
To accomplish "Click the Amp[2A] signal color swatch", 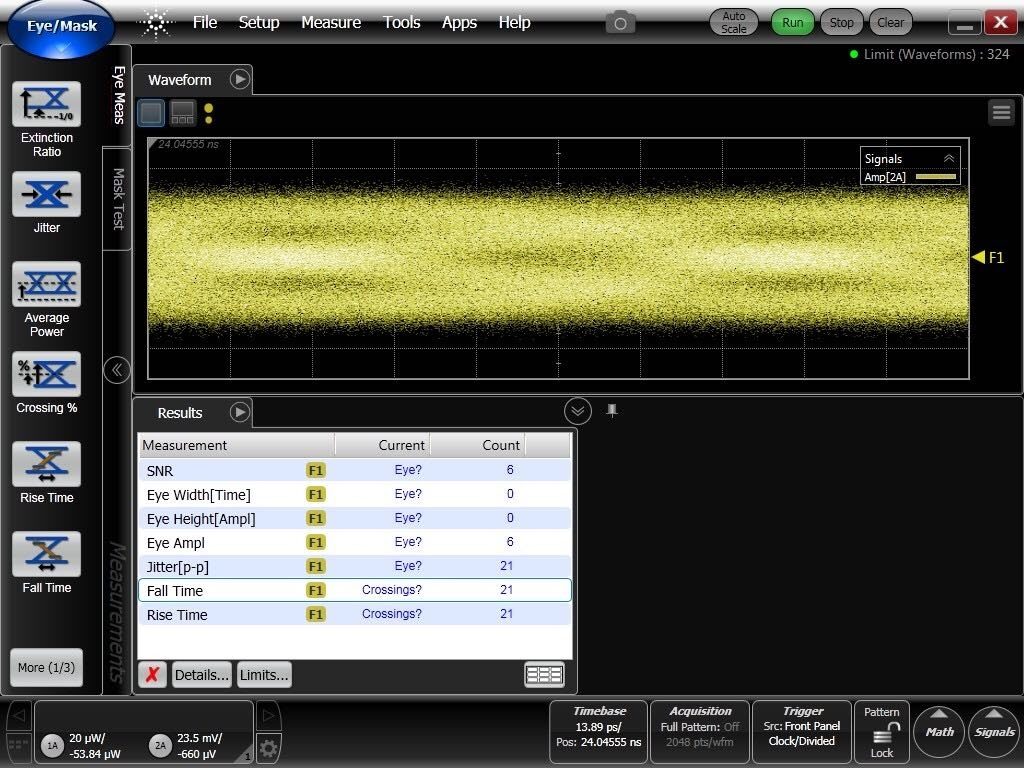I will [x=936, y=177].
